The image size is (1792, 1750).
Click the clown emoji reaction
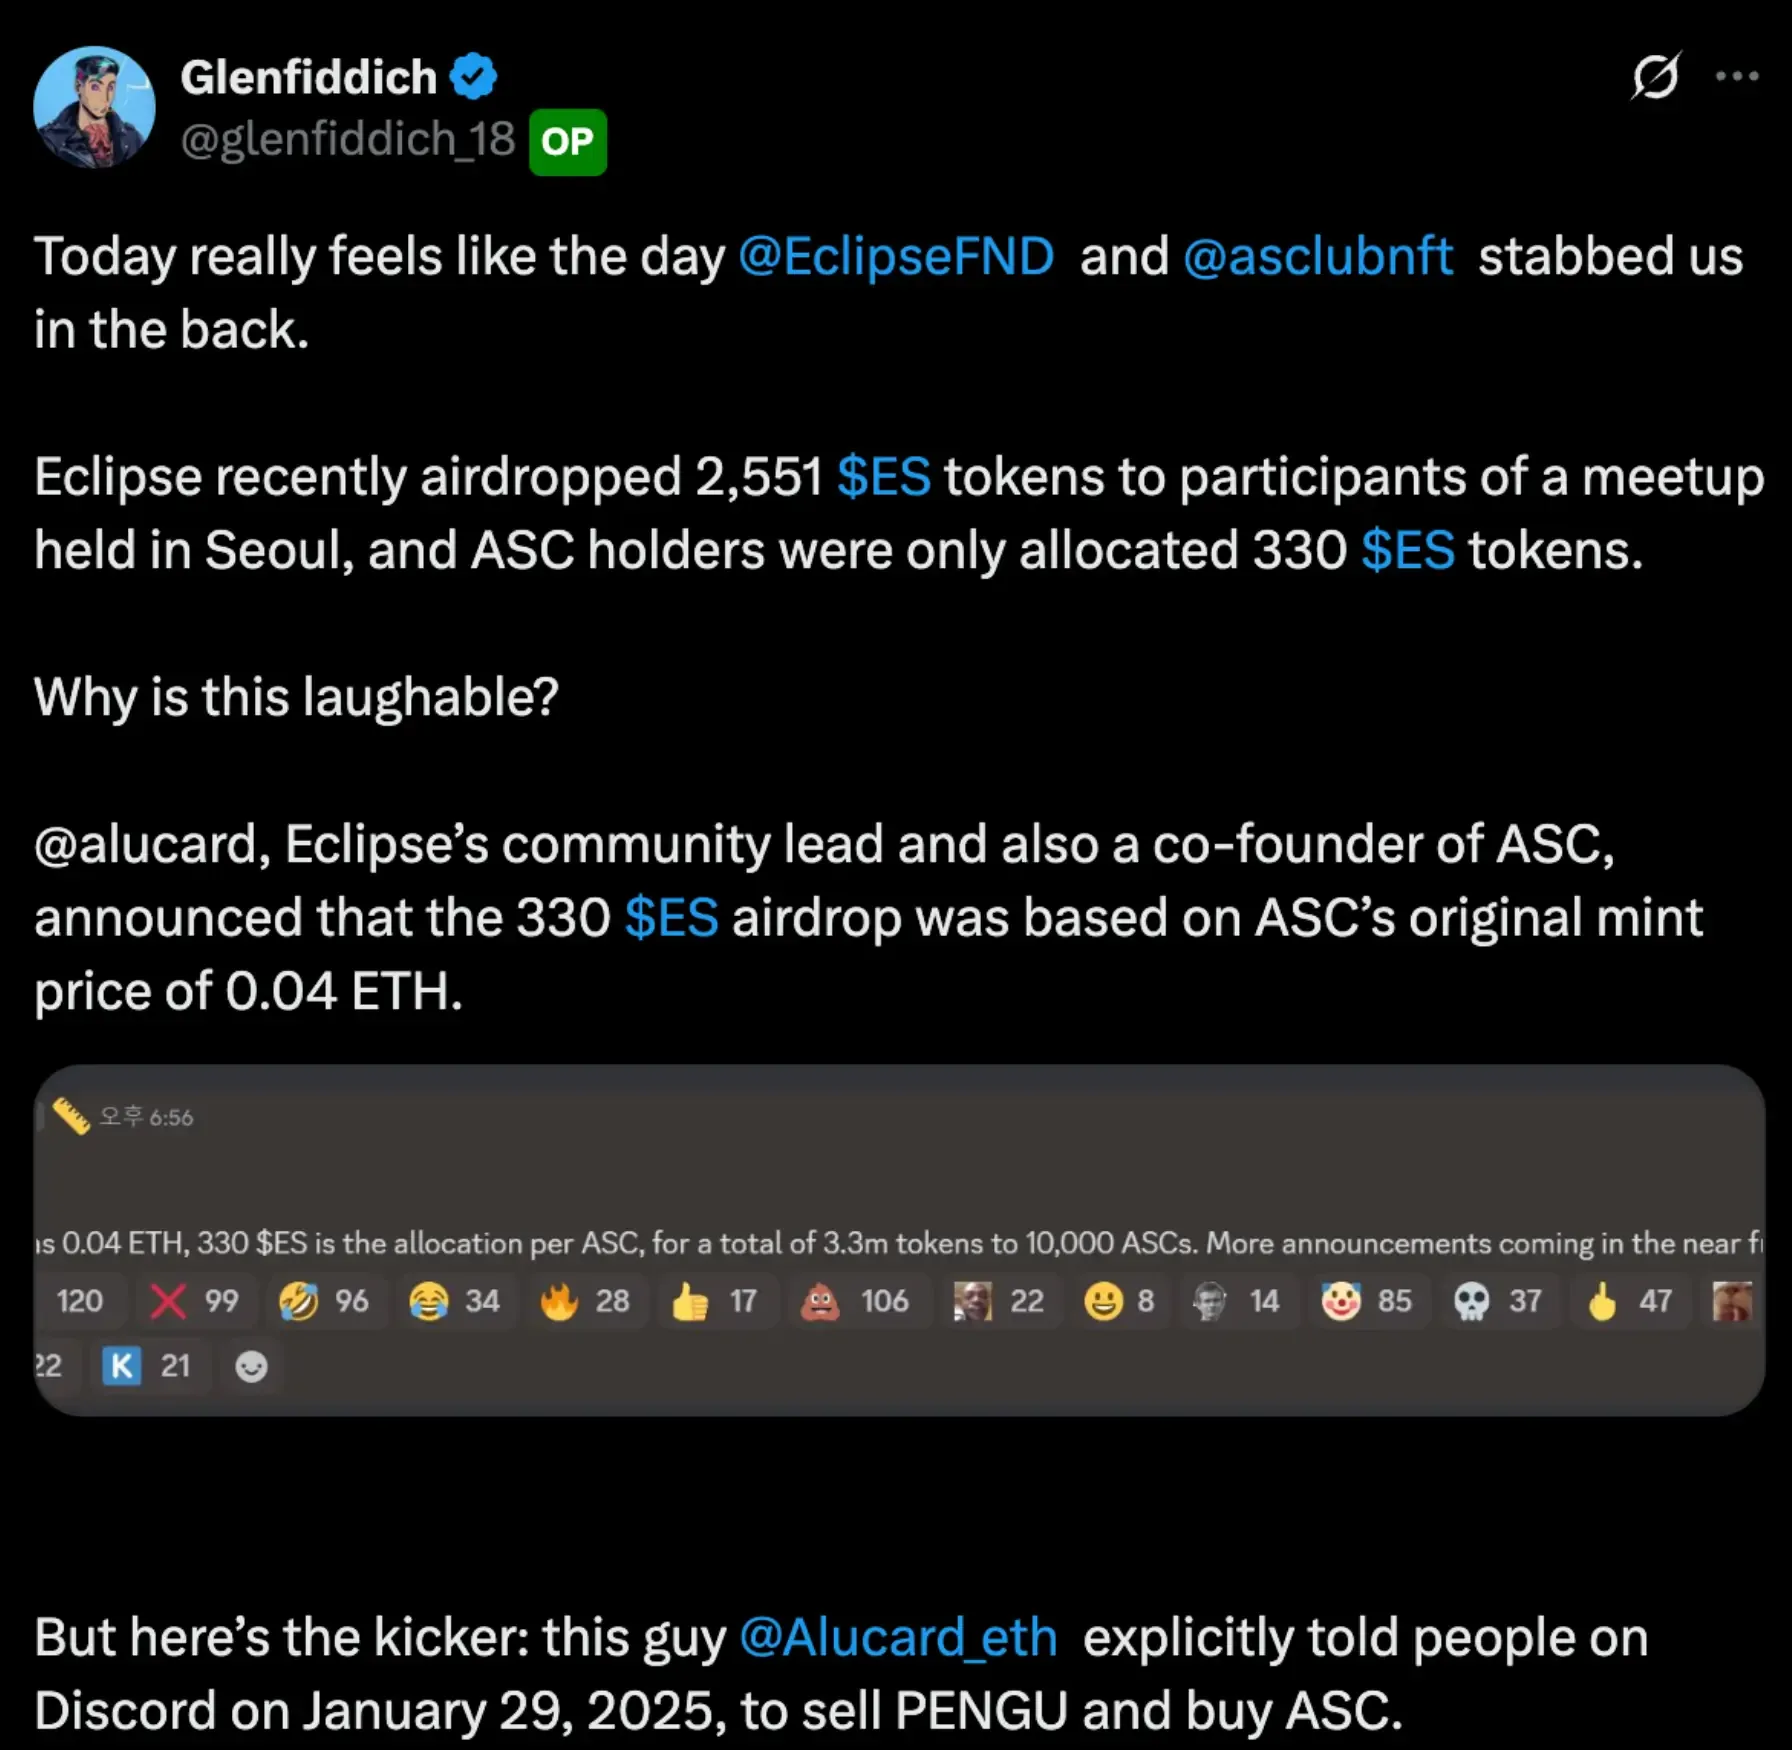tap(1366, 1301)
